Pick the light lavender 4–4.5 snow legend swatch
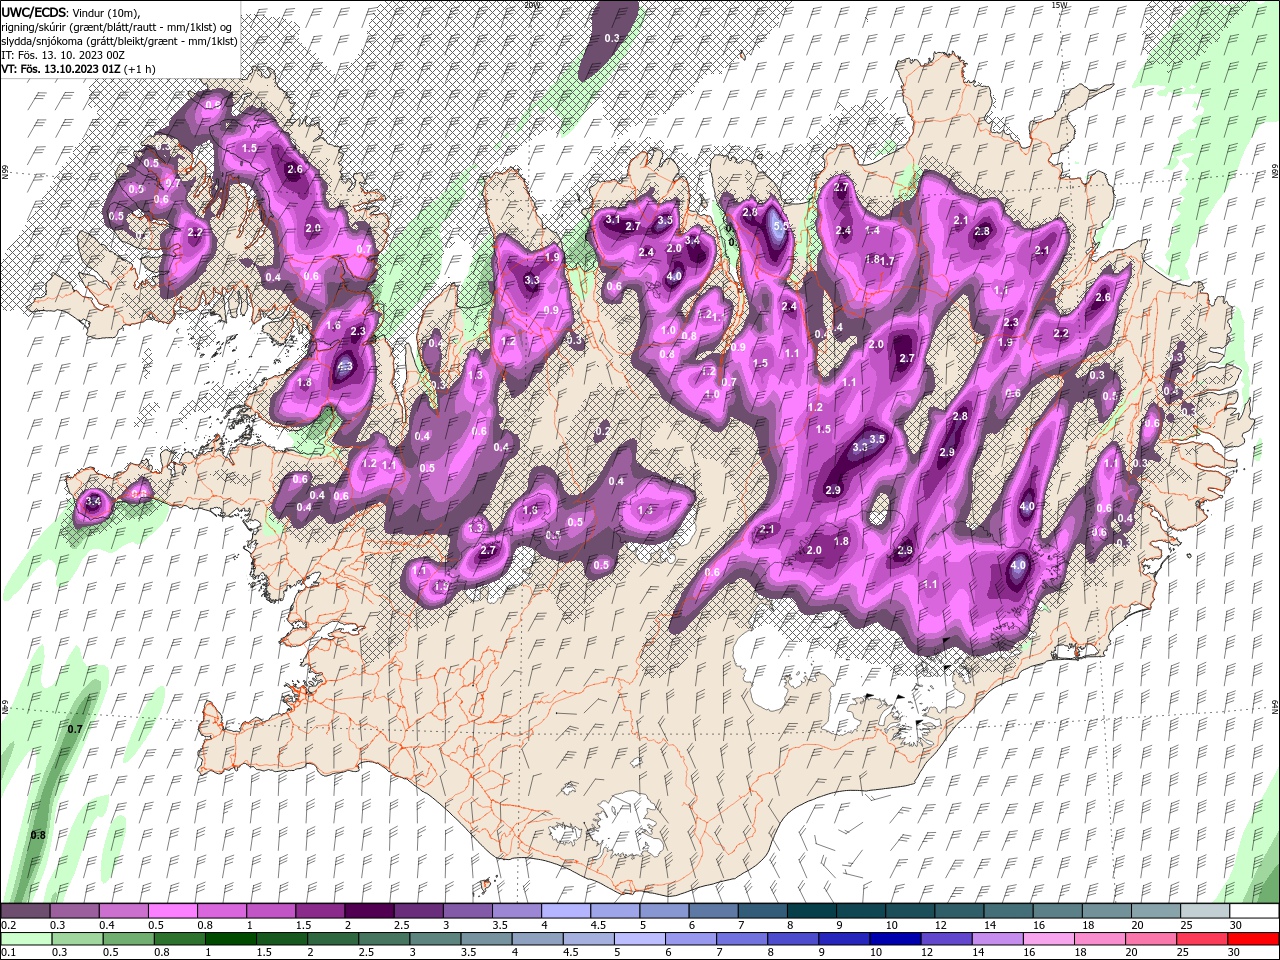Viewport: 1280px width, 960px height. pos(565,911)
